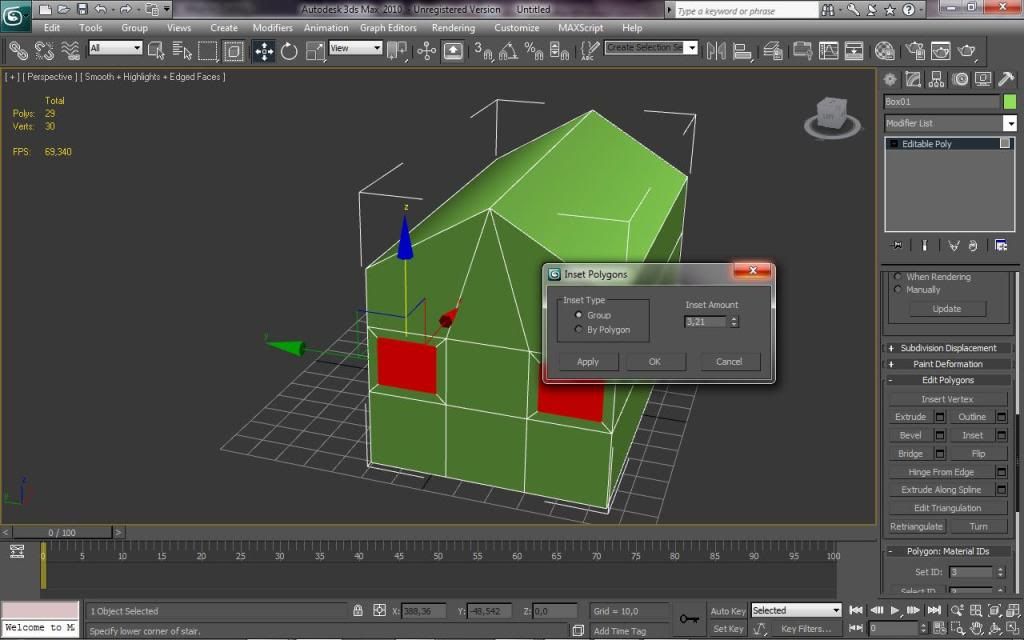Open the Modify panel tab icon
The height and width of the screenshot is (640, 1024).
(x=913, y=79)
